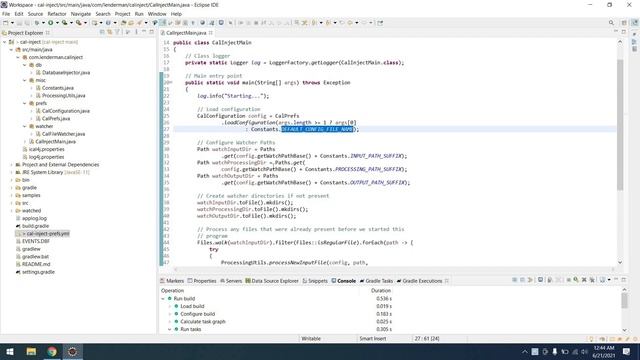Collapse the prefs package
This screenshot has width=640, height=360.
(25, 104)
